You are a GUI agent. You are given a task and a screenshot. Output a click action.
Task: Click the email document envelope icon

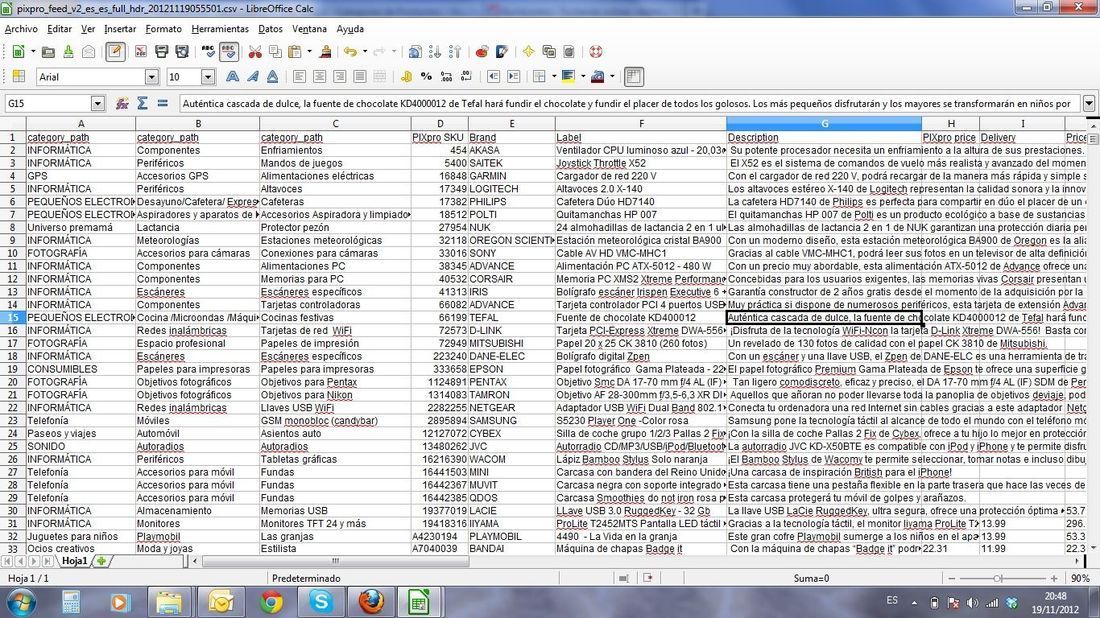pyautogui.click(x=88, y=51)
